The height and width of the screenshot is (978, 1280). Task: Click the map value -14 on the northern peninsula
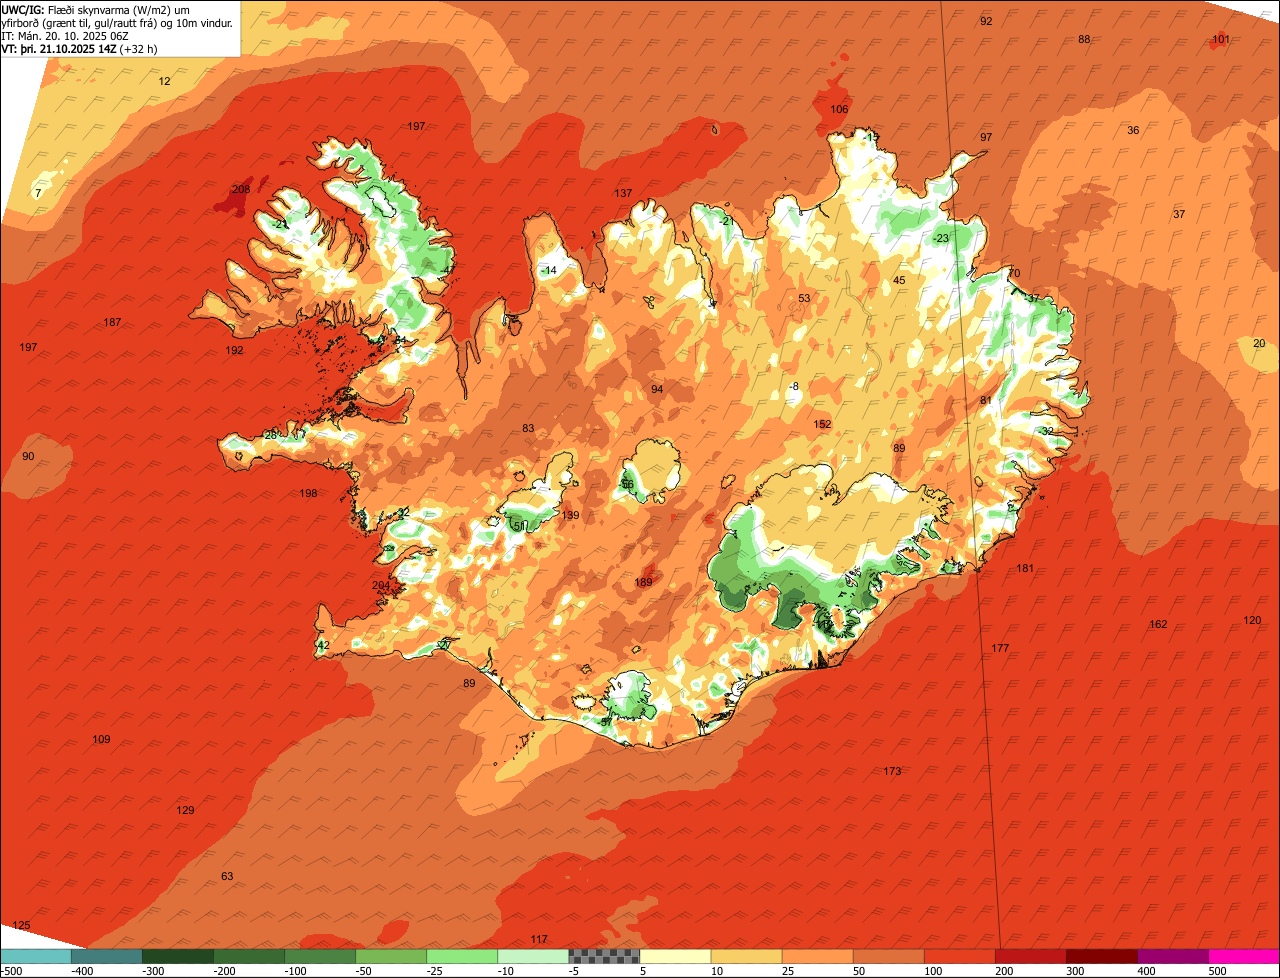(548, 270)
